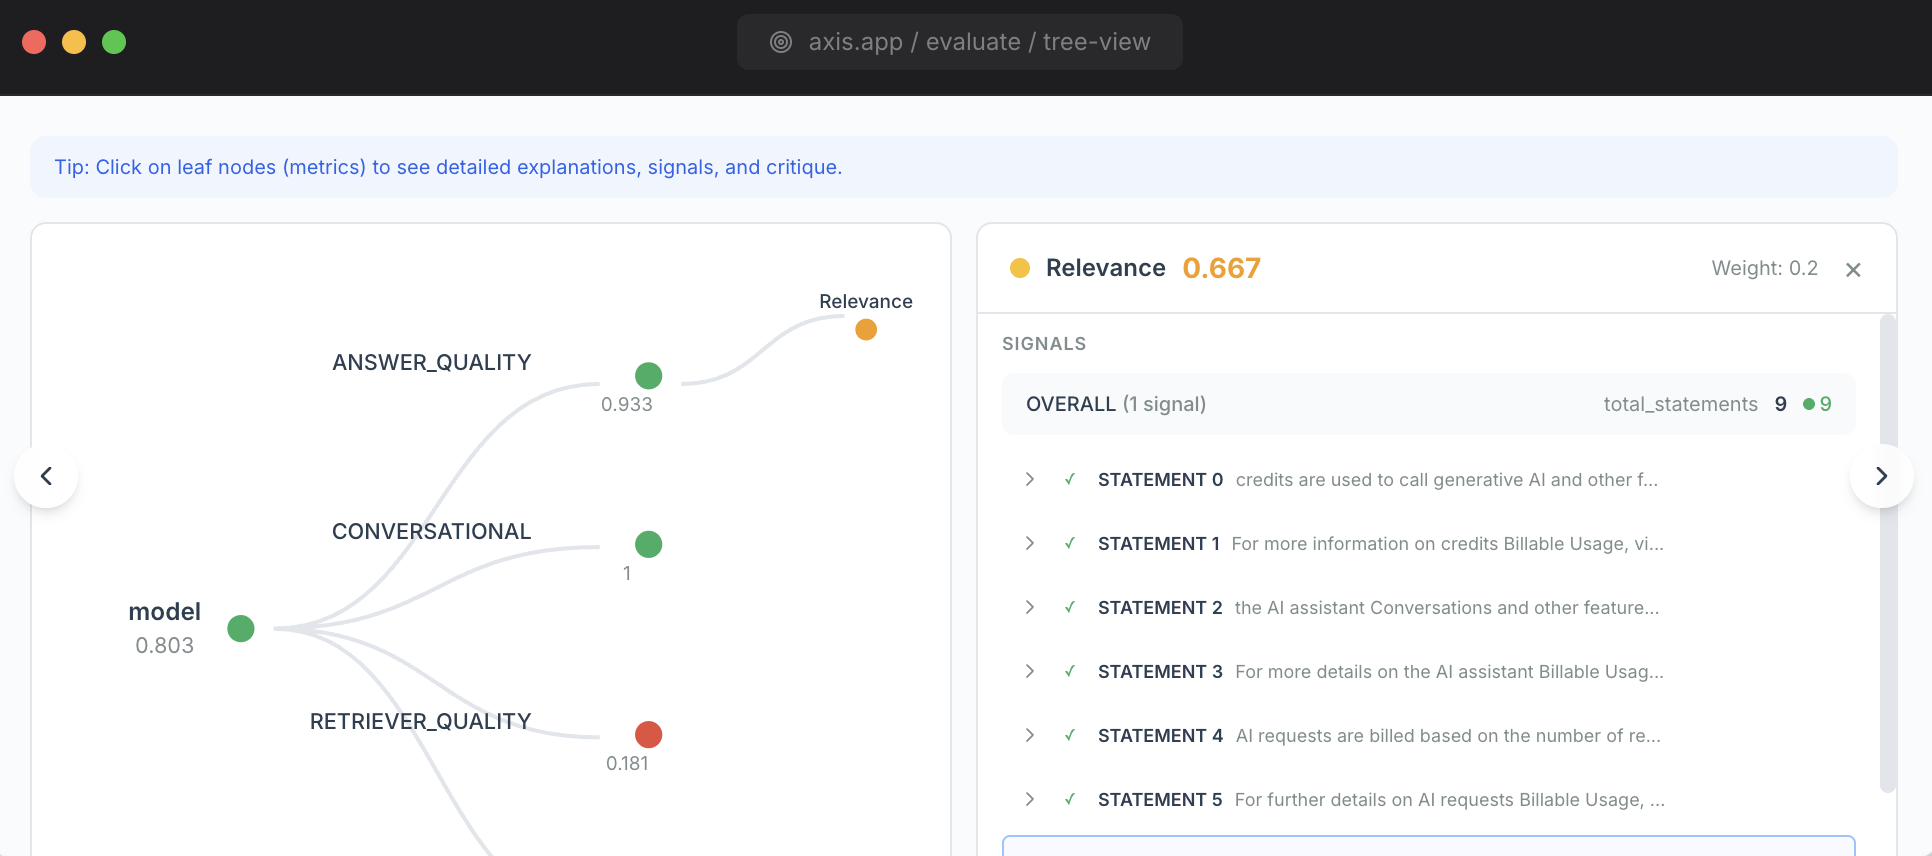Click the RETRIEVER_QUALITY tree label
The height and width of the screenshot is (856, 1932).
coord(420,721)
